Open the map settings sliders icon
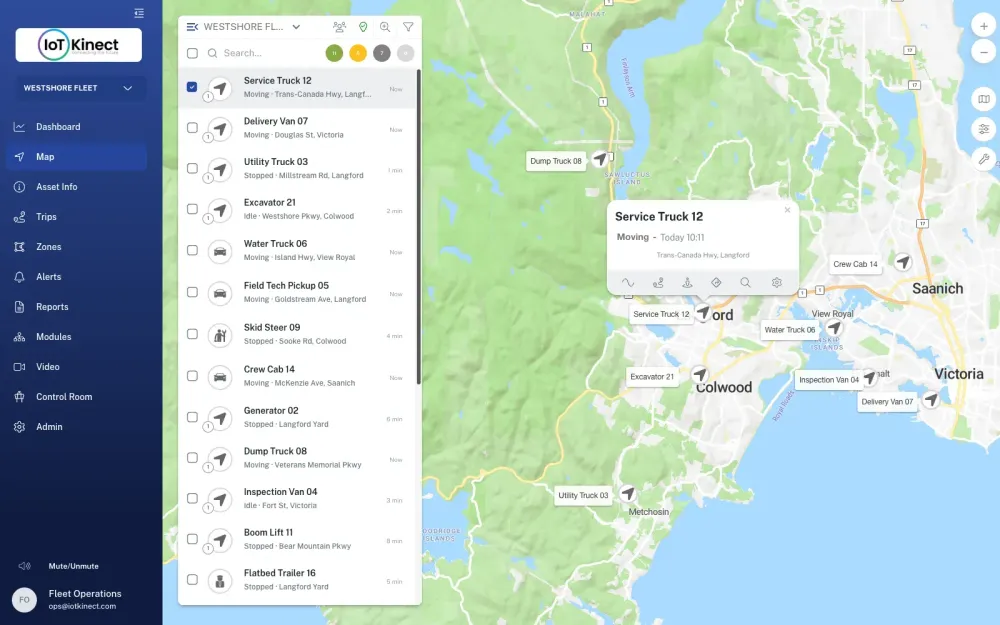The image size is (1000, 625). click(983, 129)
